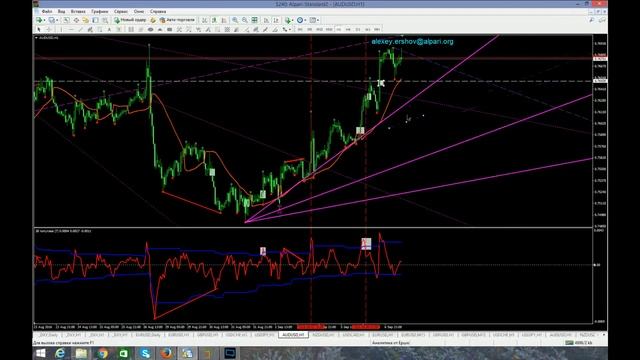The width and height of the screenshot is (640, 360).
Task: Expand the Templates dropdown arrow
Action: (318, 20)
